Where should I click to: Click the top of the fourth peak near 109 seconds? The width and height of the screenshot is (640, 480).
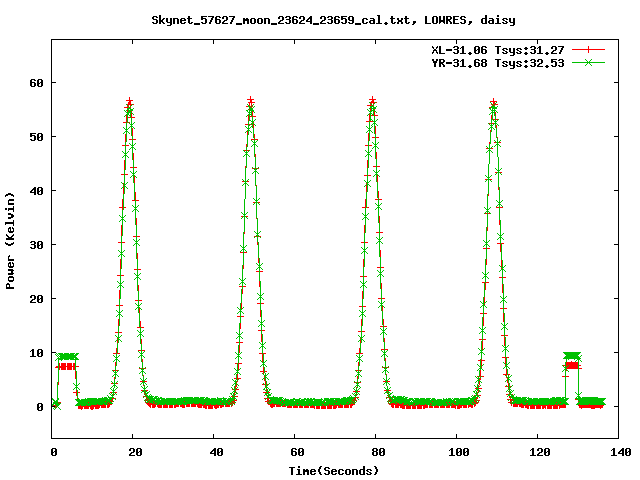click(x=493, y=103)
